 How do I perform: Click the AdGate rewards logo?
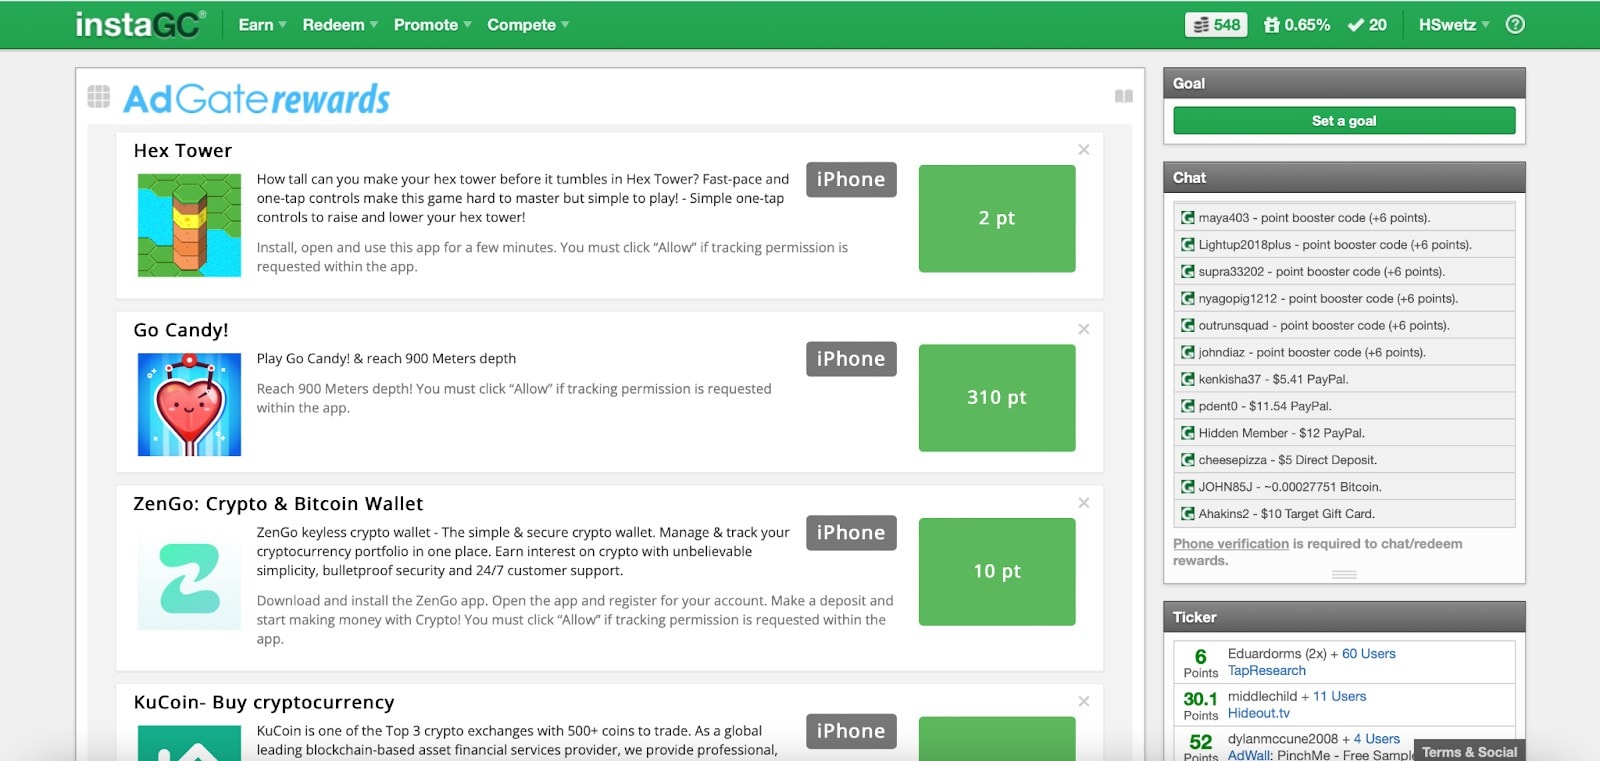click(x=256, y=98)
